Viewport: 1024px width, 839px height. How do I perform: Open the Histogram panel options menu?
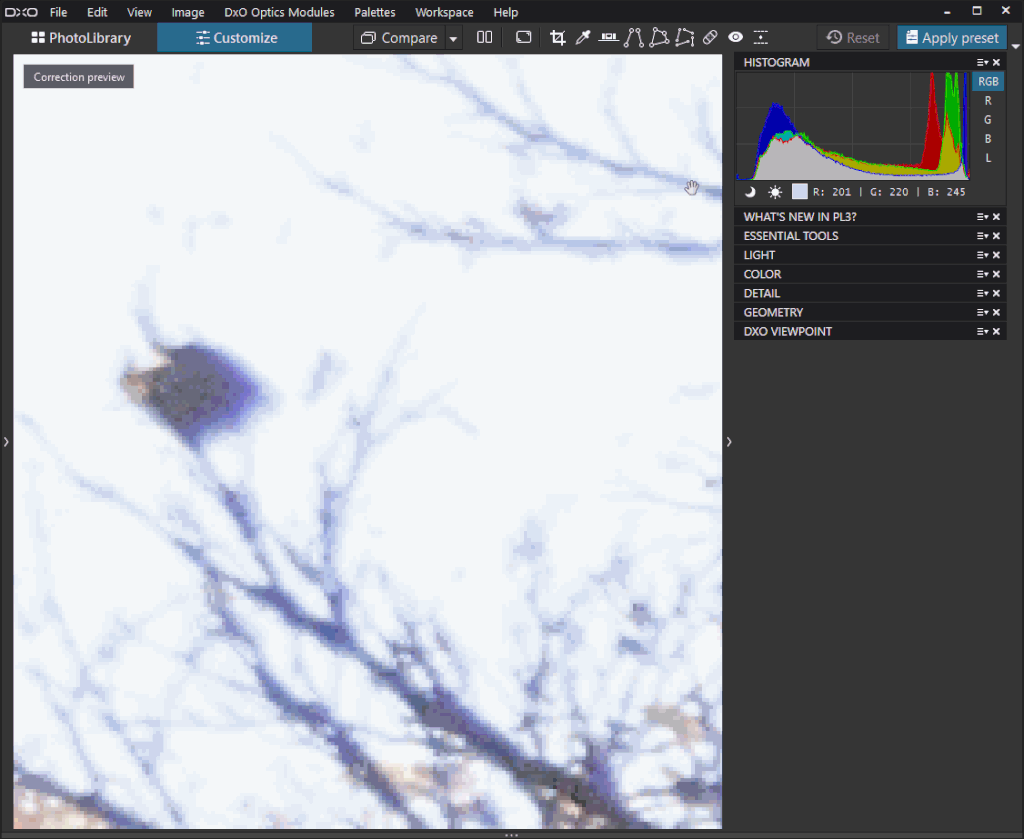pyautogui.click(x=981, y=62)
